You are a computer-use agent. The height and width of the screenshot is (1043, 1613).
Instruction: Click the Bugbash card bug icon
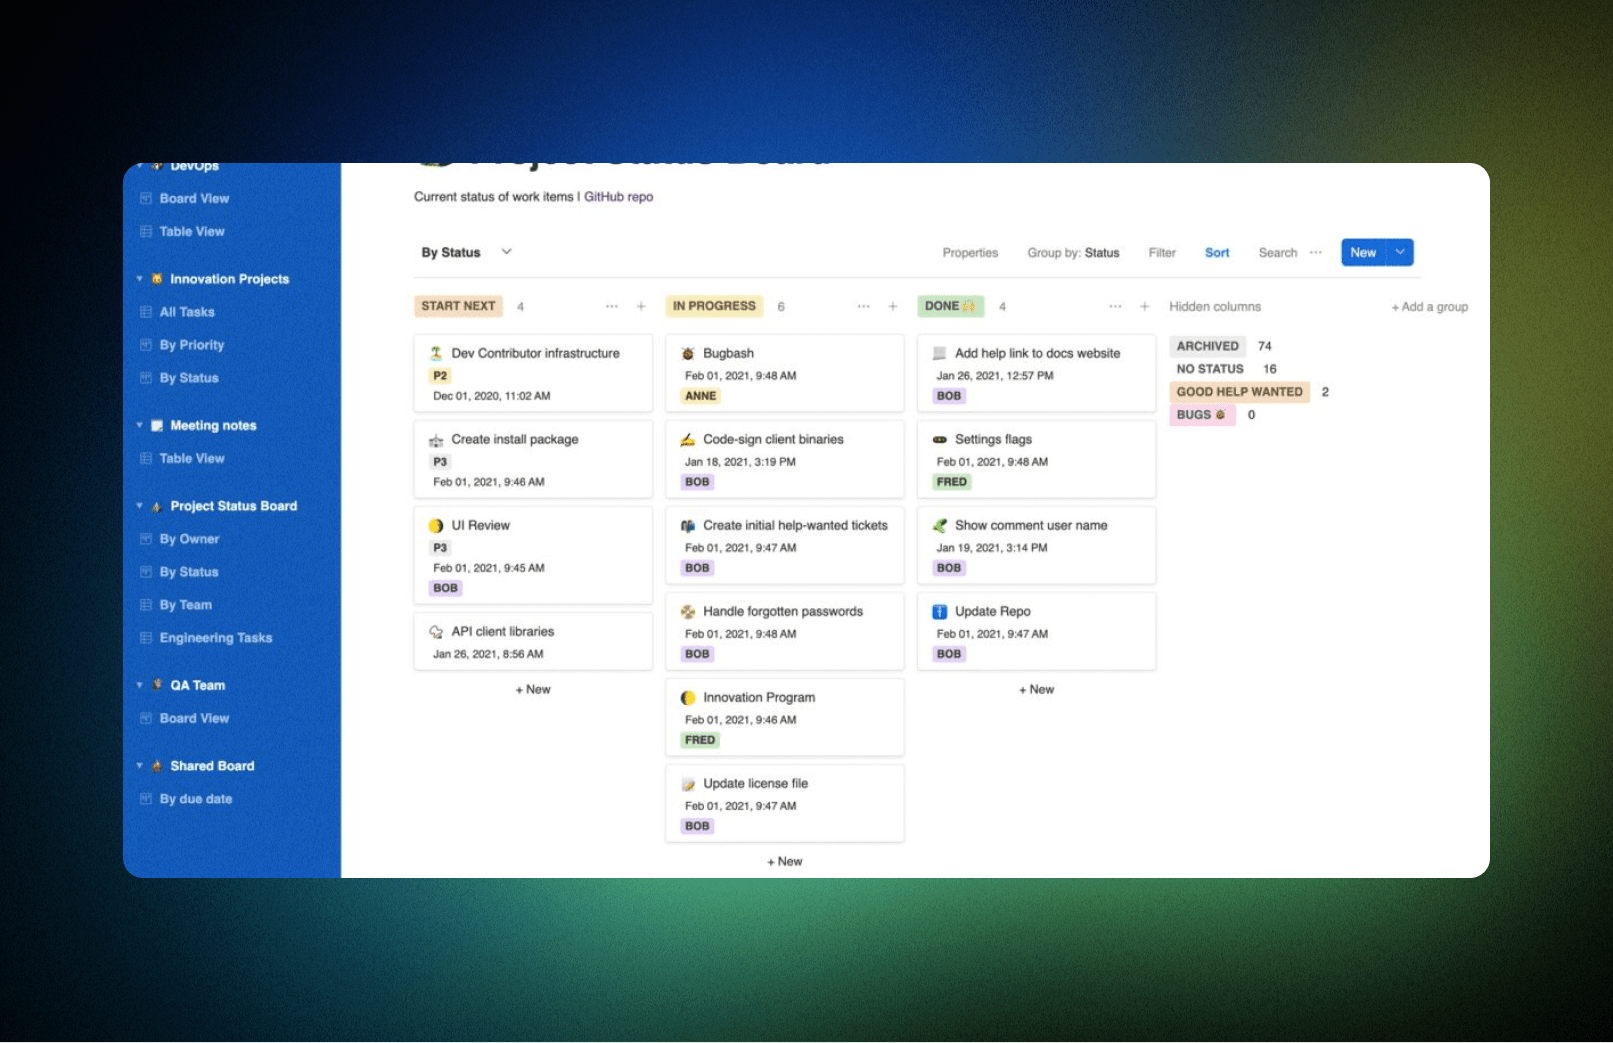coord(688,353)
